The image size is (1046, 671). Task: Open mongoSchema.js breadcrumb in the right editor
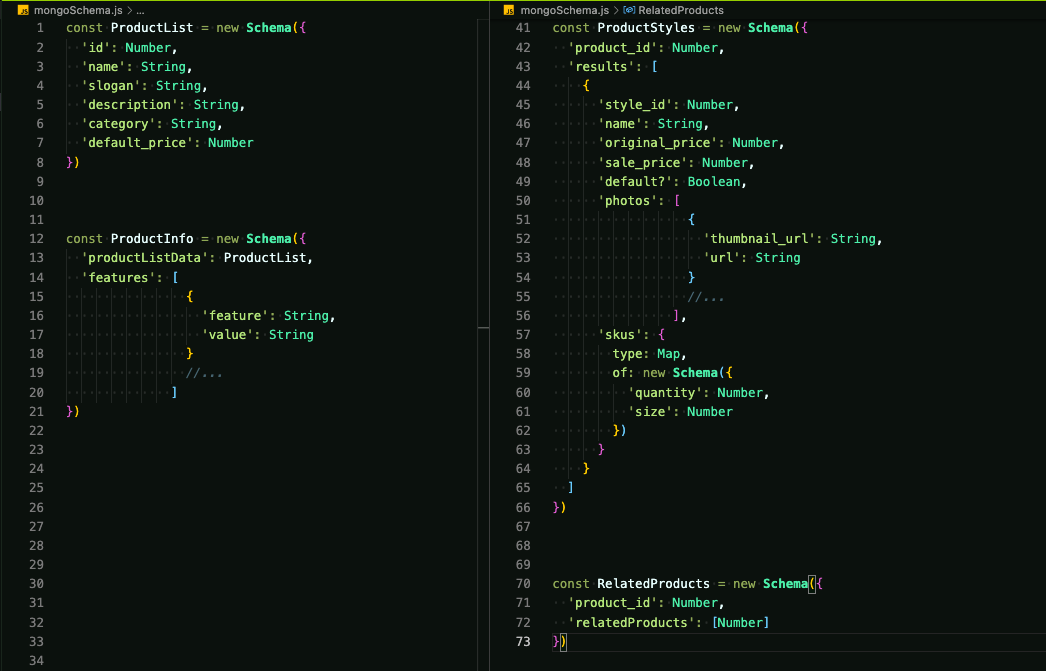tap(564, 10)
